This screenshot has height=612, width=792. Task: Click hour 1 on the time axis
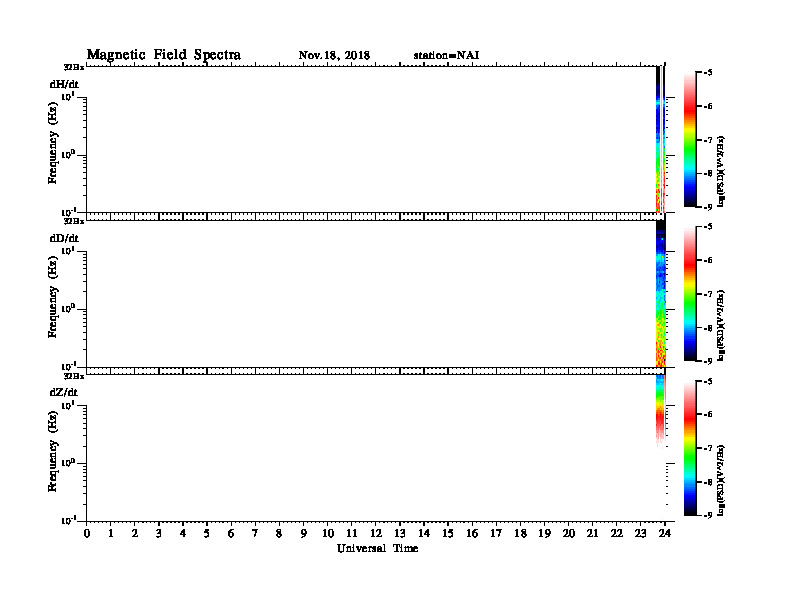(111, 534)
